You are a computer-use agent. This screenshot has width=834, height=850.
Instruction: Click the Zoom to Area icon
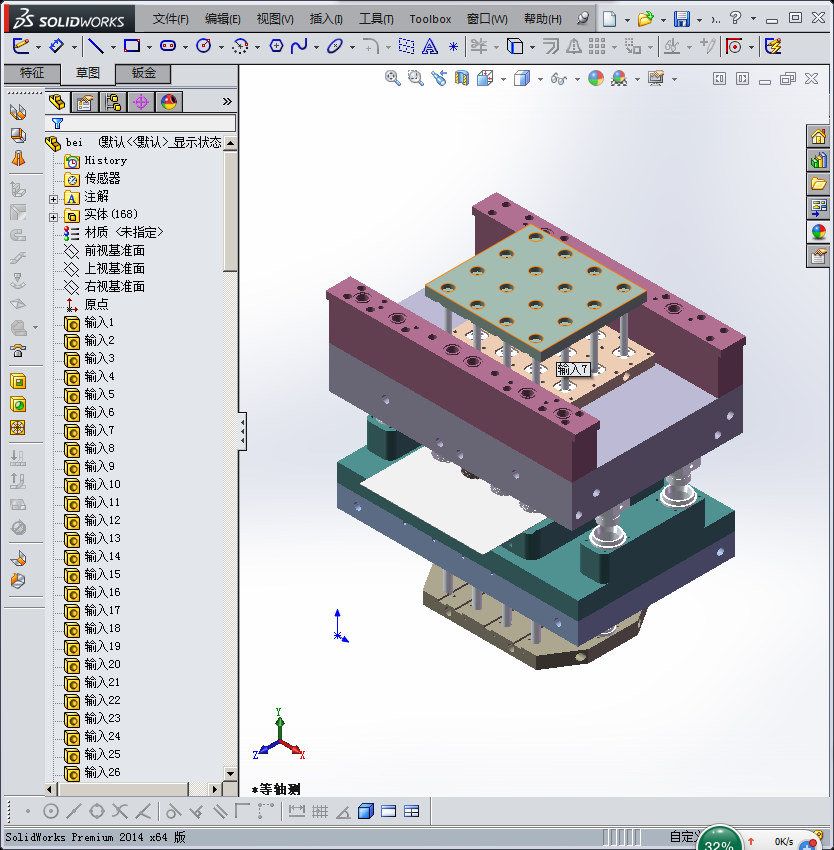415,79
